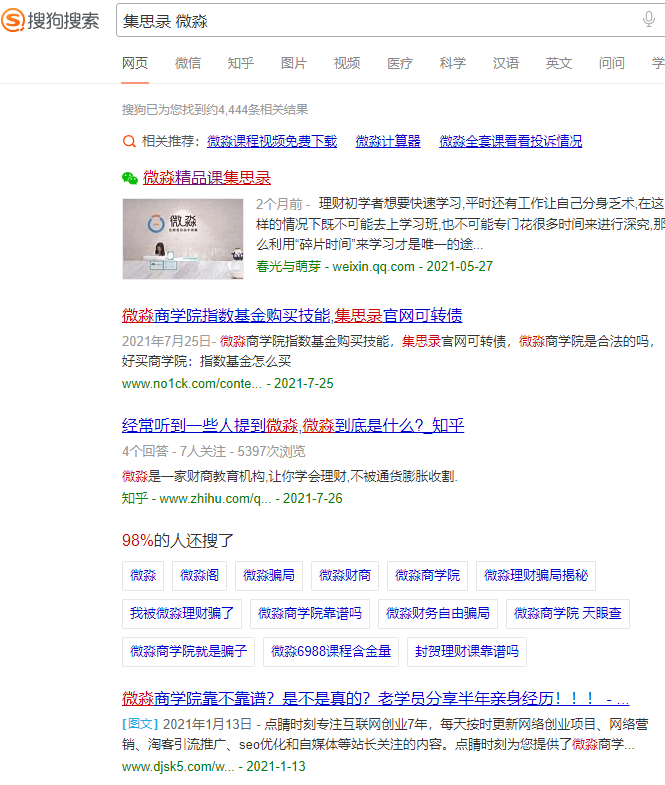This screenshot has height=785, width=665.
Task: Open the 图片 tab
Action: [x=294, y=63]
